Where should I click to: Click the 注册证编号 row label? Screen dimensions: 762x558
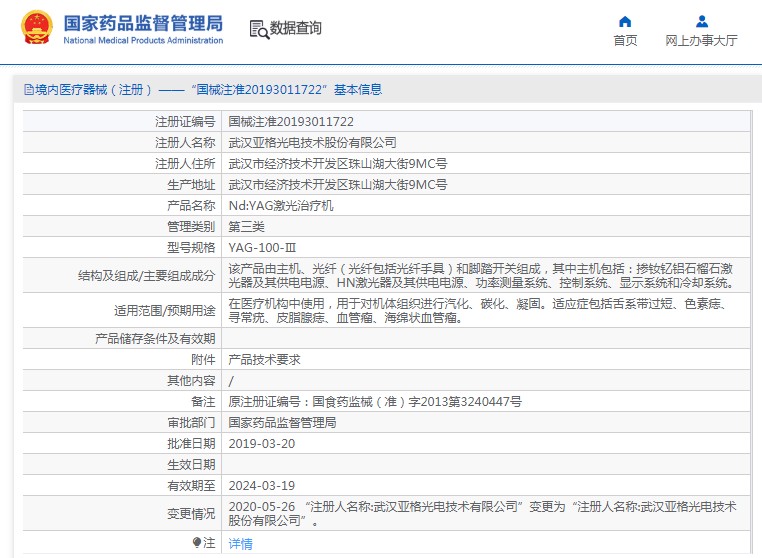click(185, 122)
